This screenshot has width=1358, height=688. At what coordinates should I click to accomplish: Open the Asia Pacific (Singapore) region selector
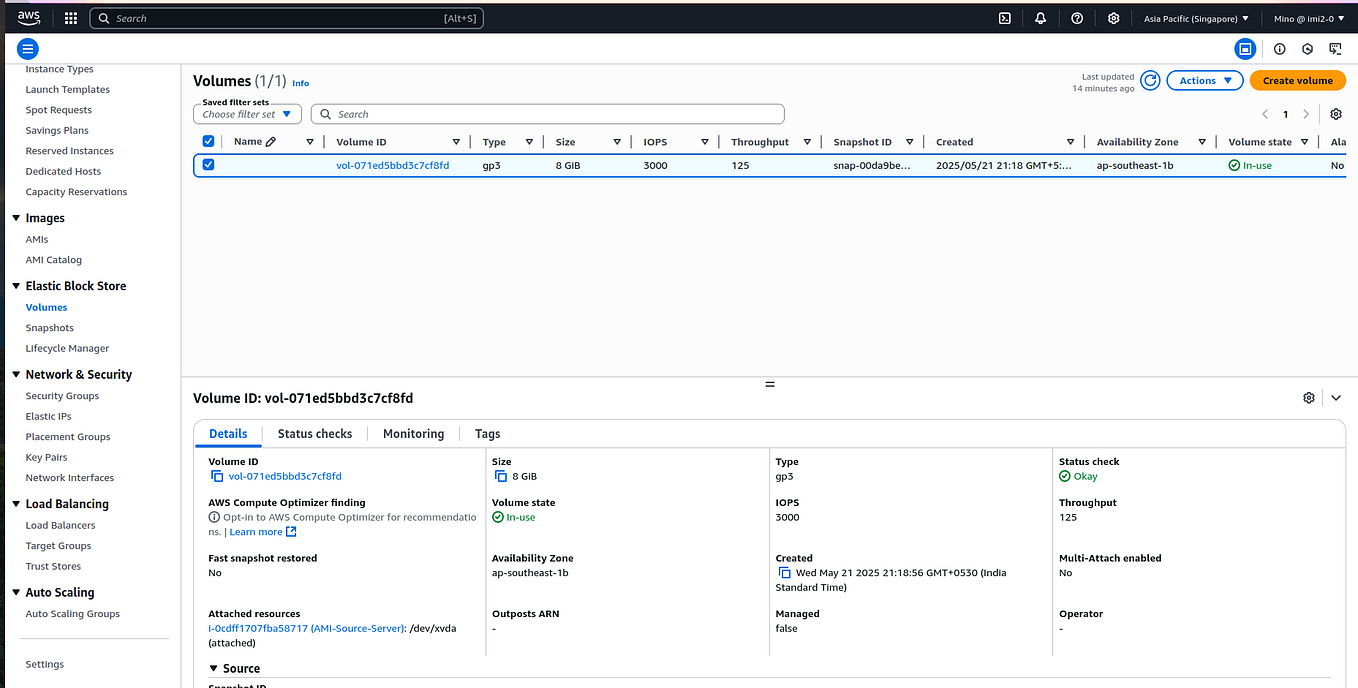point(1195,17)
